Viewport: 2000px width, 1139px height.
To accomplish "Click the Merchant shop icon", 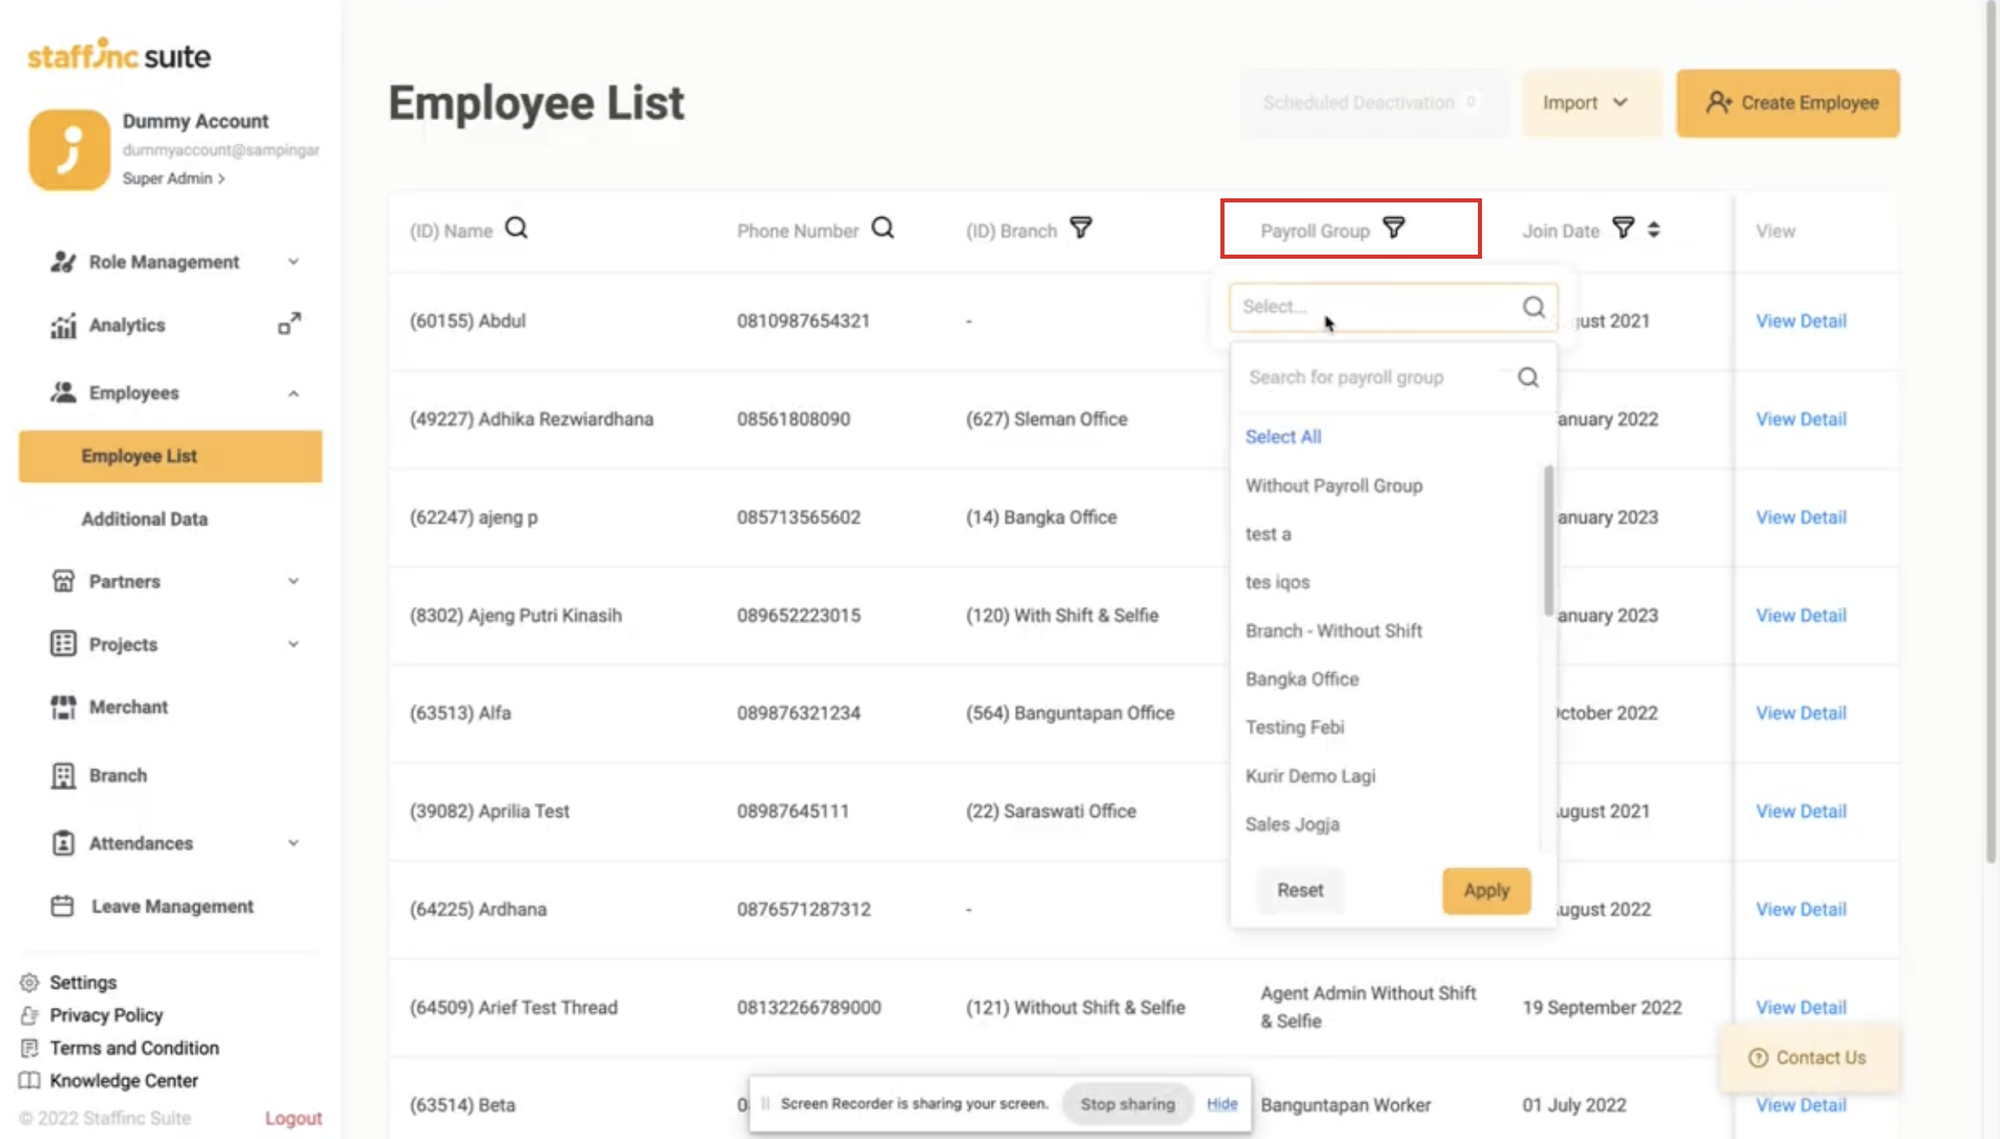I will [x=63, y=707].
